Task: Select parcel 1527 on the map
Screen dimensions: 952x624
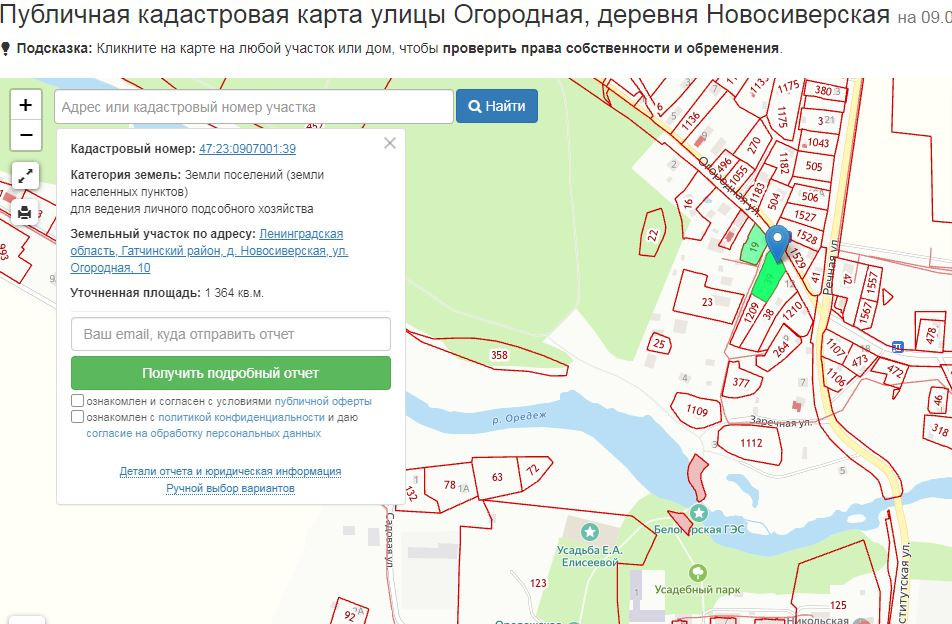Action: [x=805, y=215]
